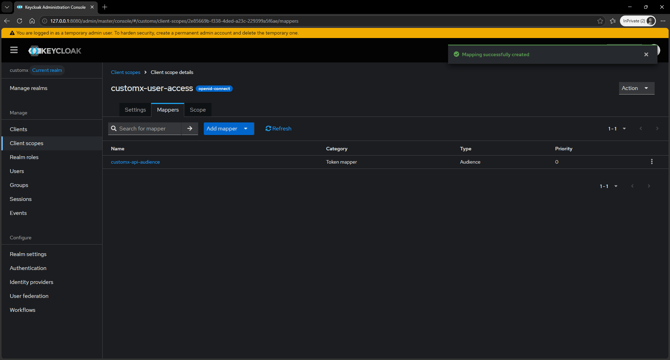Open Clients in sidebar
This screenshot has width=670, height=360.
[x=18, y=129]
